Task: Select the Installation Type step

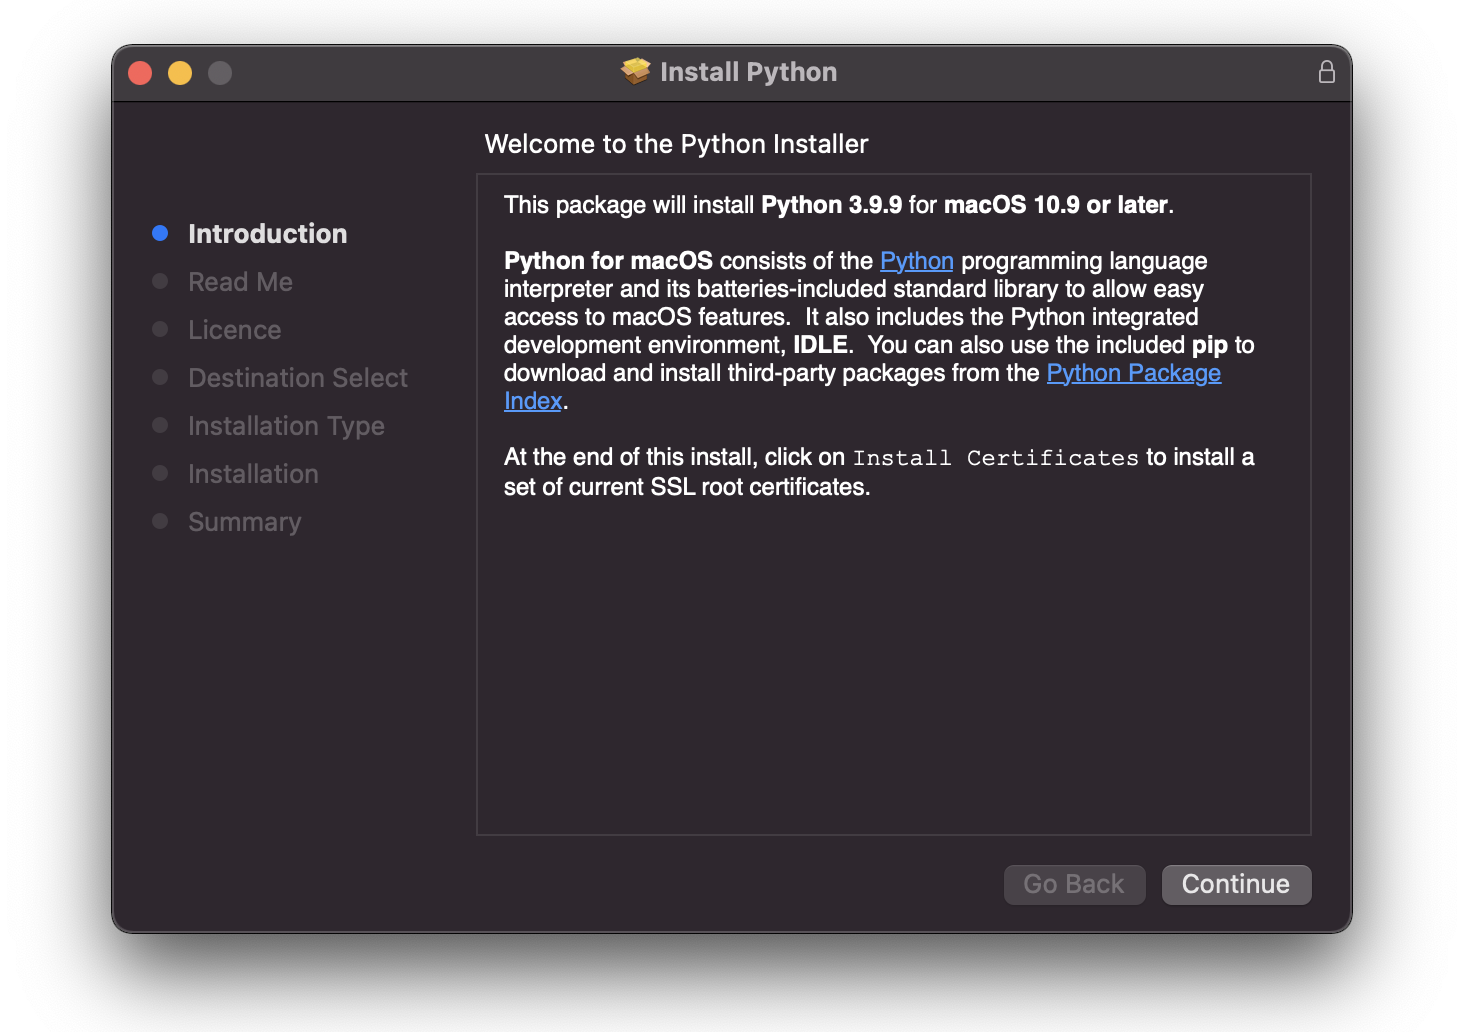Action: point(286,426)
